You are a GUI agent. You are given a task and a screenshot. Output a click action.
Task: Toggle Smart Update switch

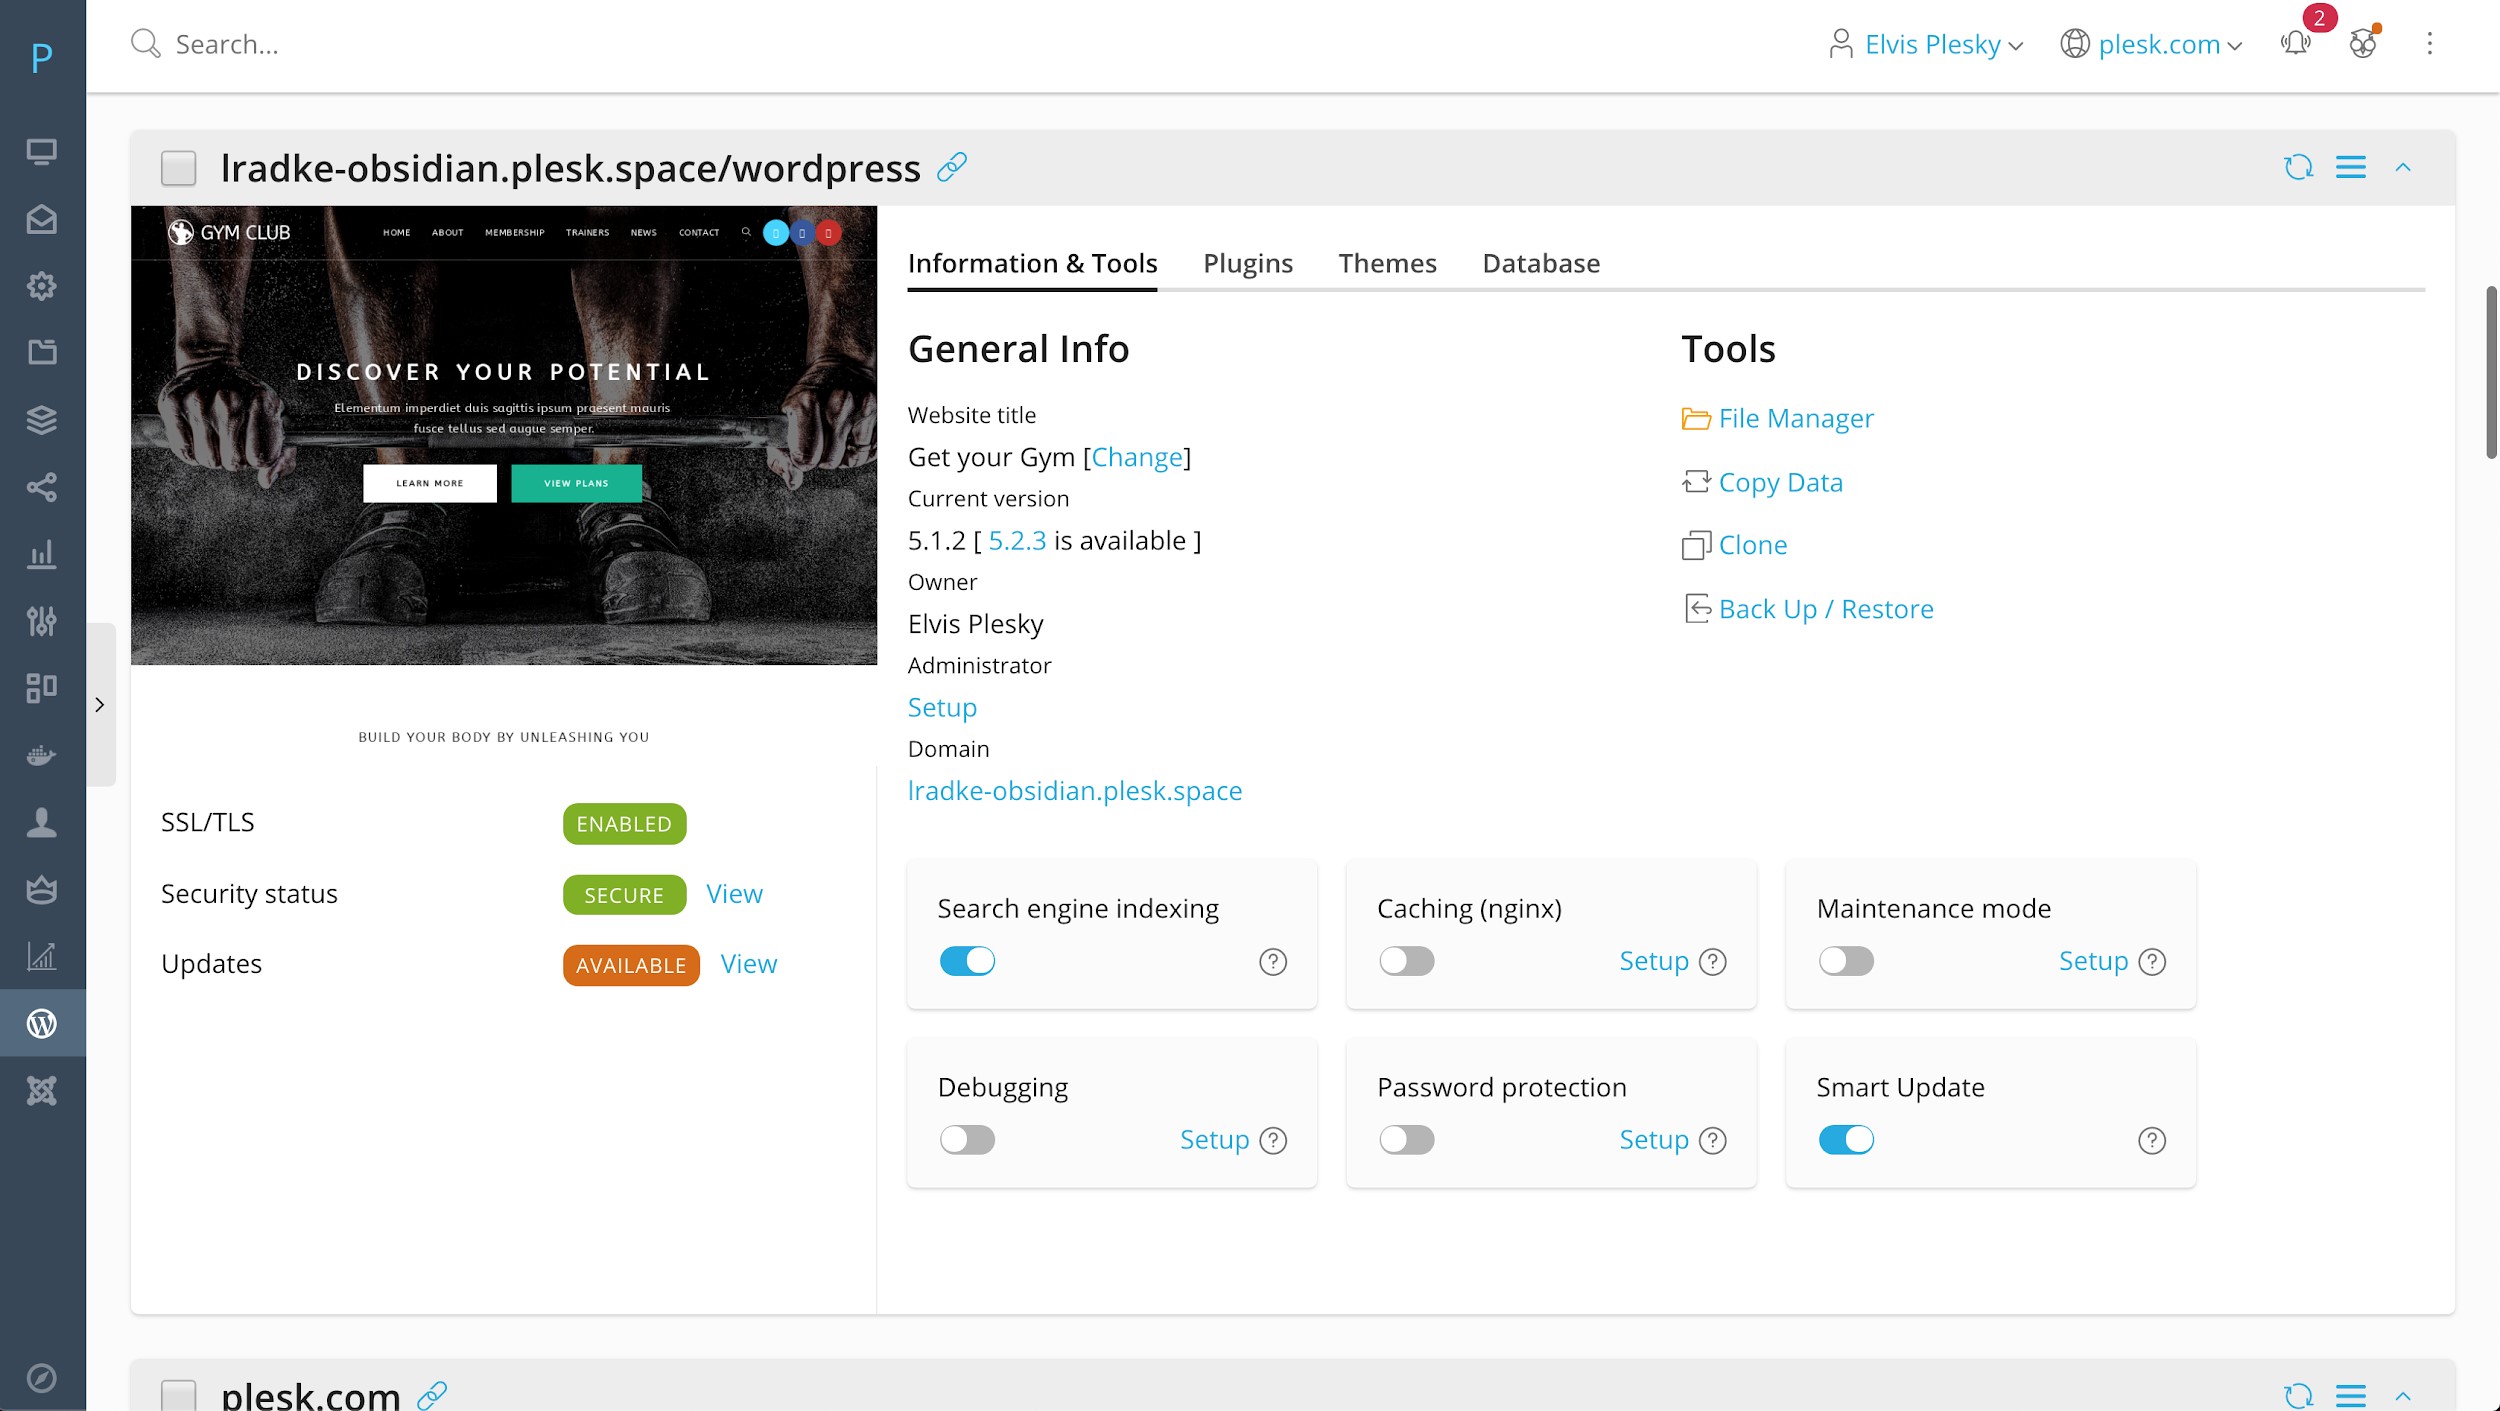(1846, 1140)
